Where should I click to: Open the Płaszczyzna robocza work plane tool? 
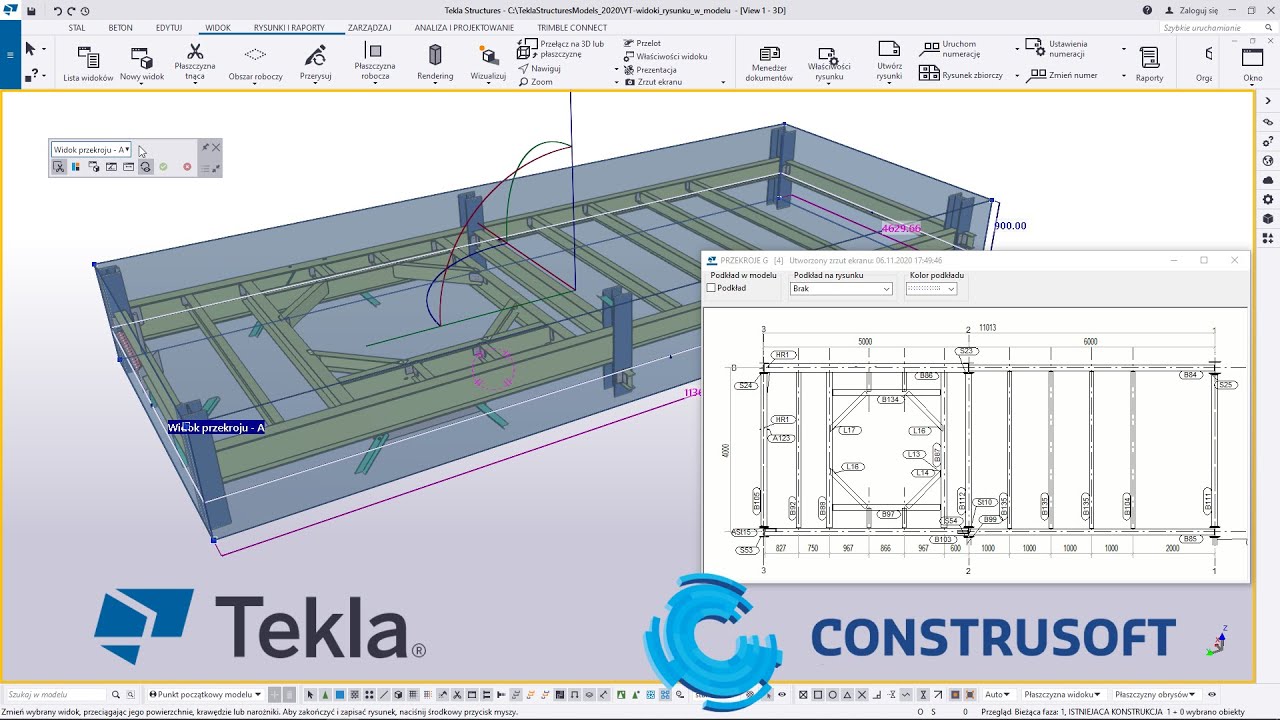coord(375,63)
